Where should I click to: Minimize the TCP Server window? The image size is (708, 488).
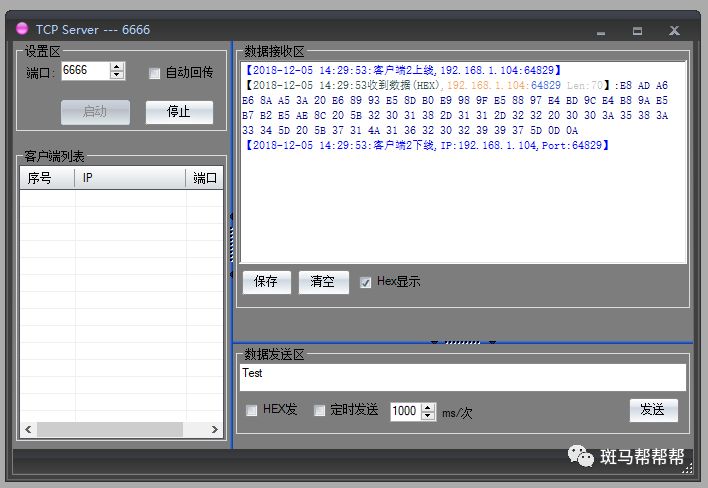pyautogui.click(x=601, y=32)
